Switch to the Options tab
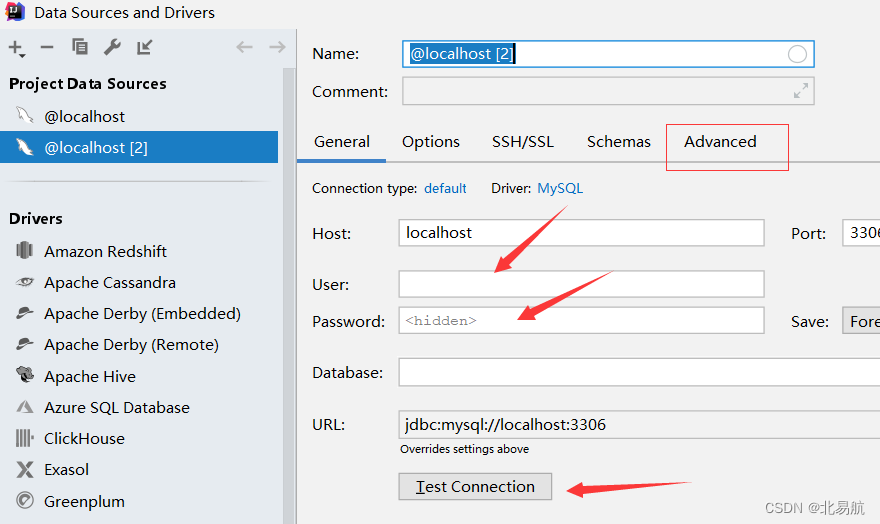880x524 pixels. coord(430,142)
